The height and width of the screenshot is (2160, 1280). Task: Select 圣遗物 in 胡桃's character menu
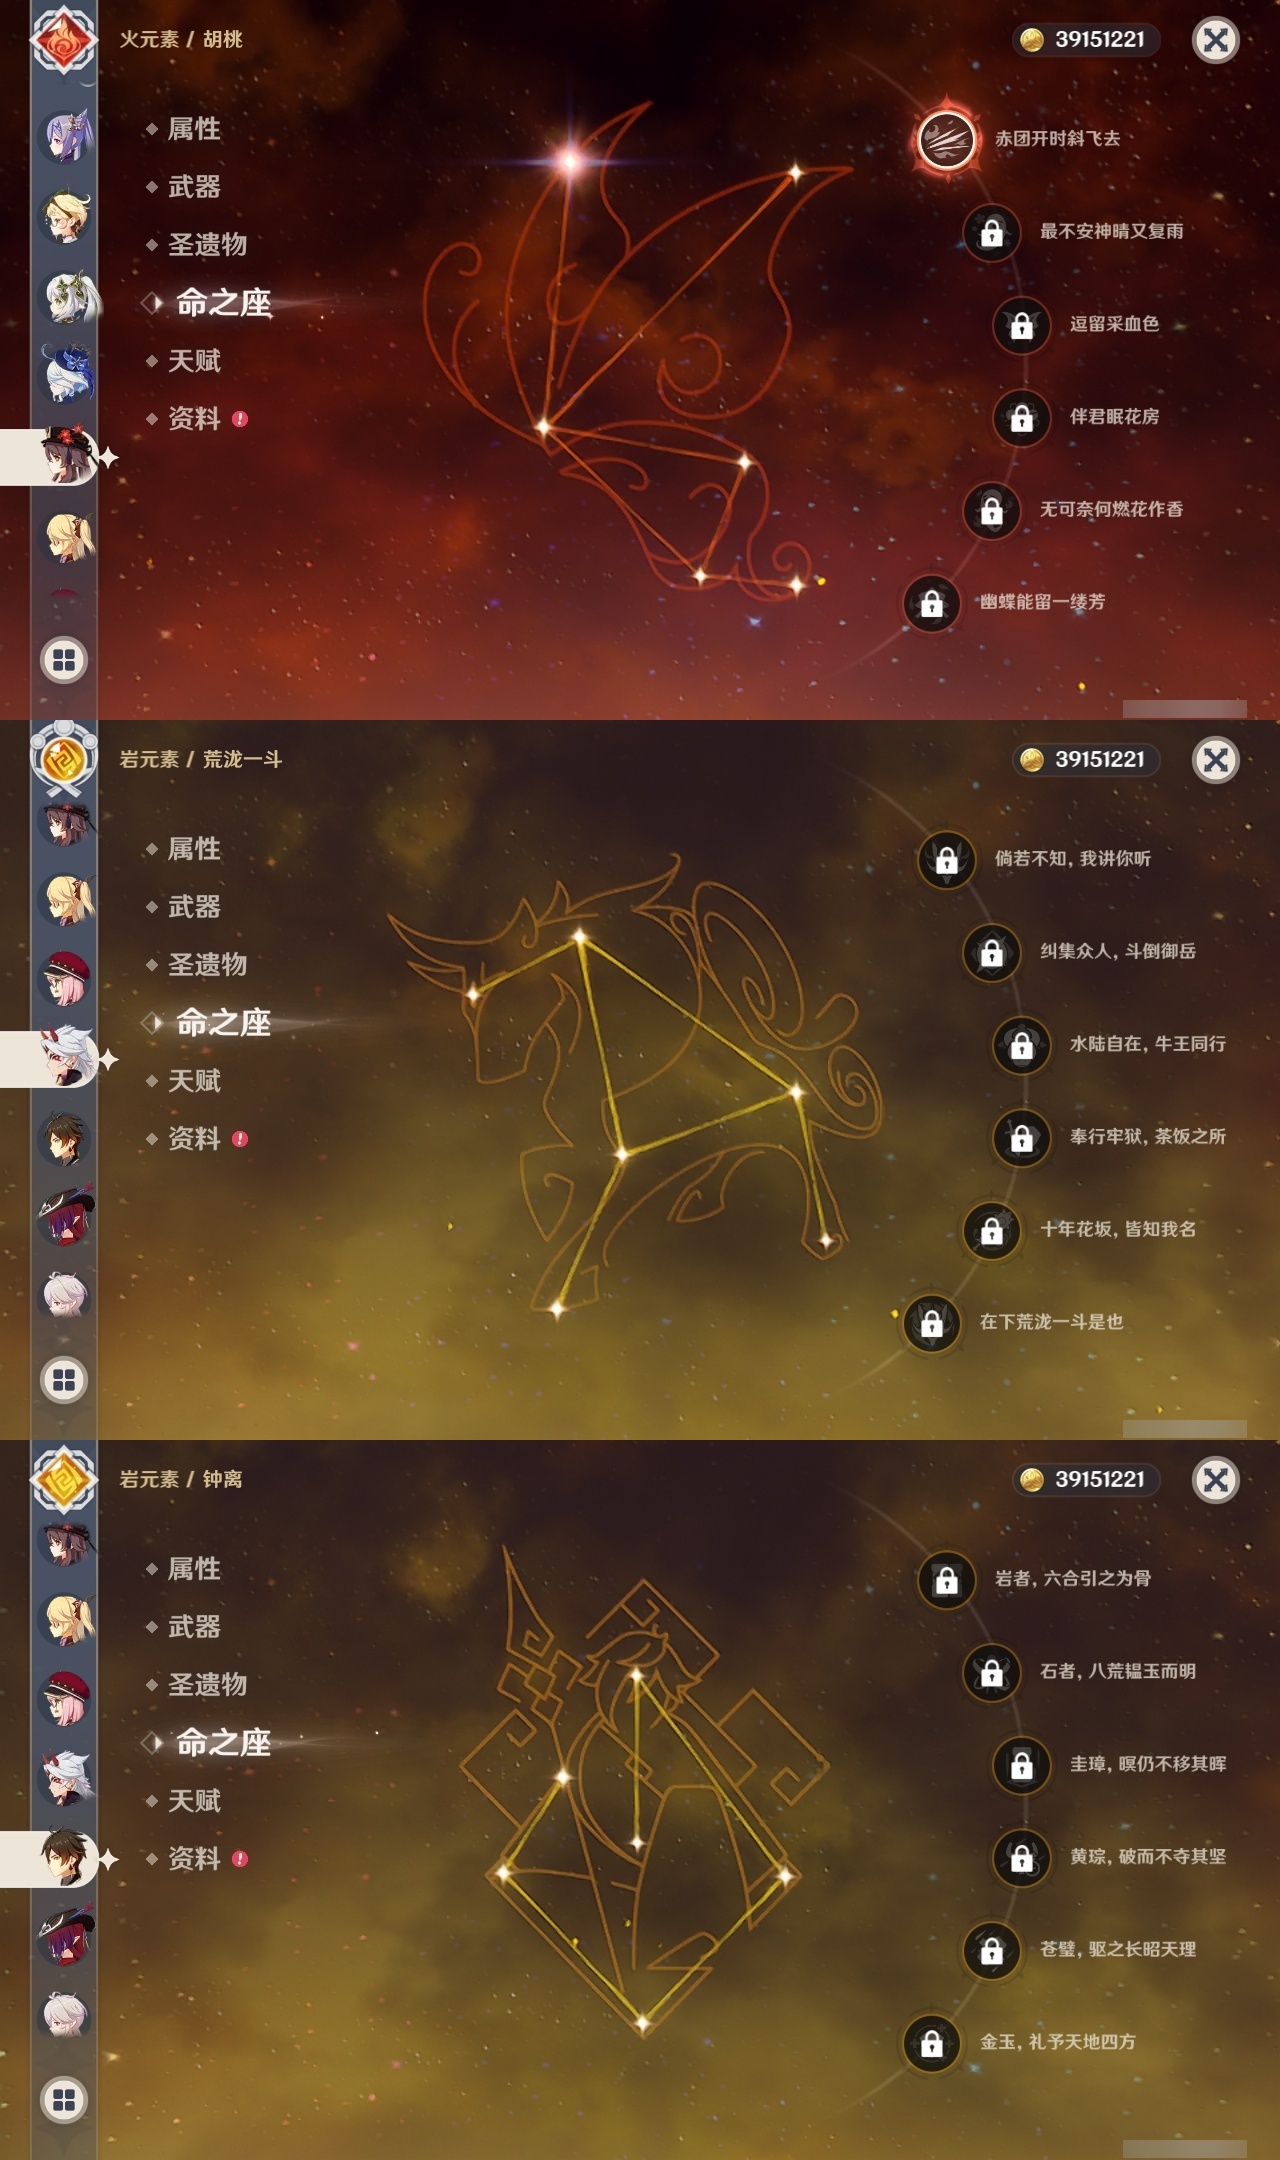207,245
